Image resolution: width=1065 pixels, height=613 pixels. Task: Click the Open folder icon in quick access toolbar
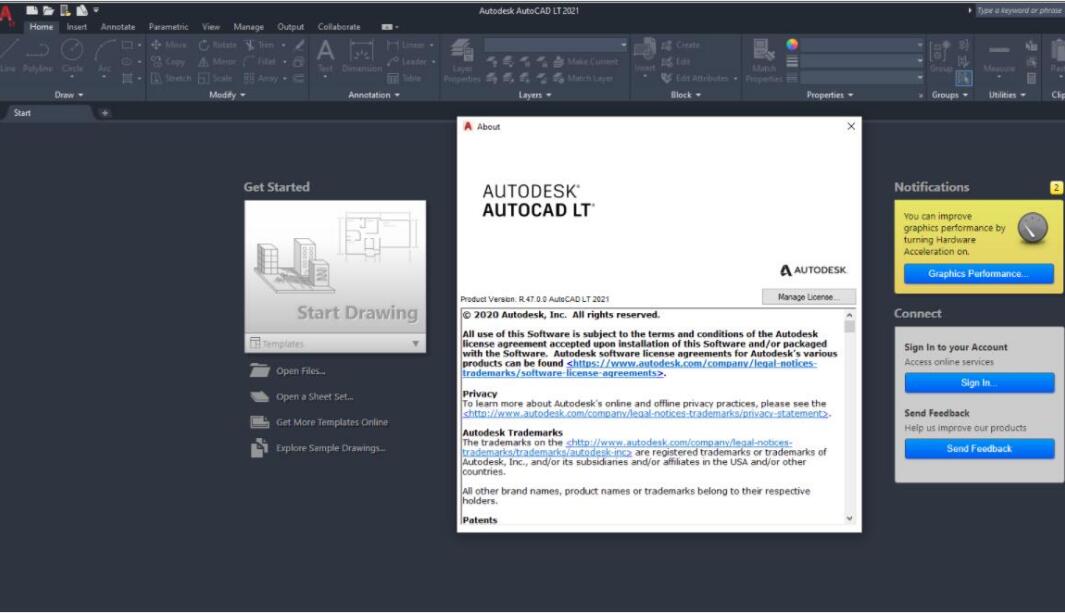tap(48, 10)
